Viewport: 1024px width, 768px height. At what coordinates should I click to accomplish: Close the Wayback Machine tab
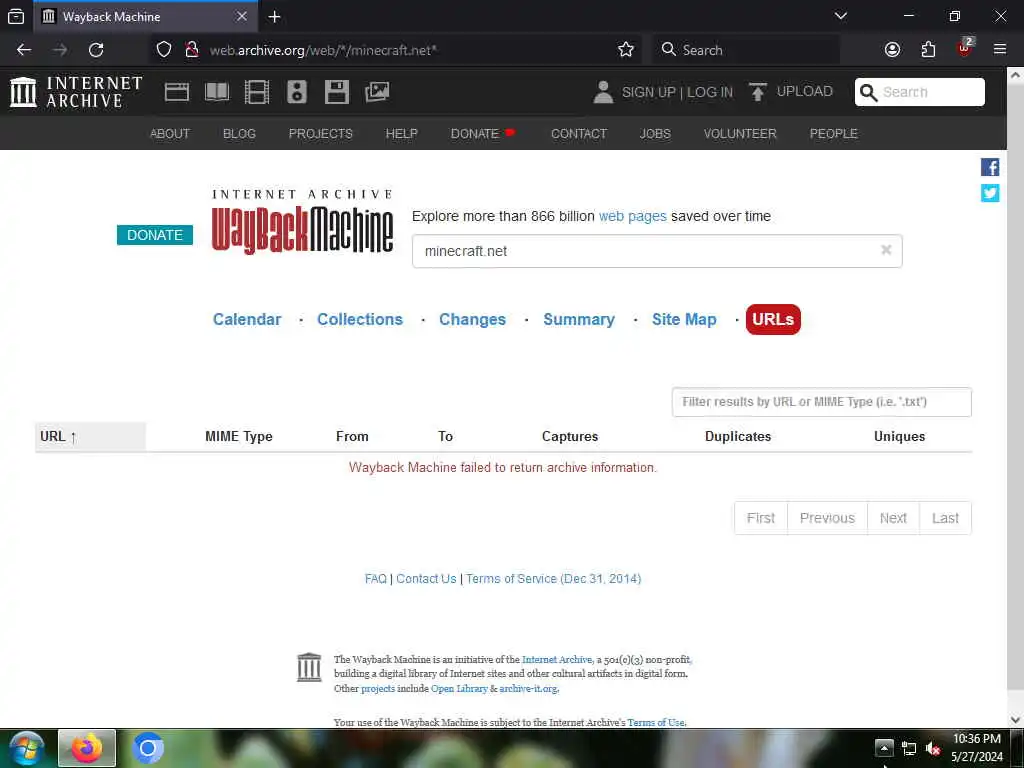(x=242, y=16)
